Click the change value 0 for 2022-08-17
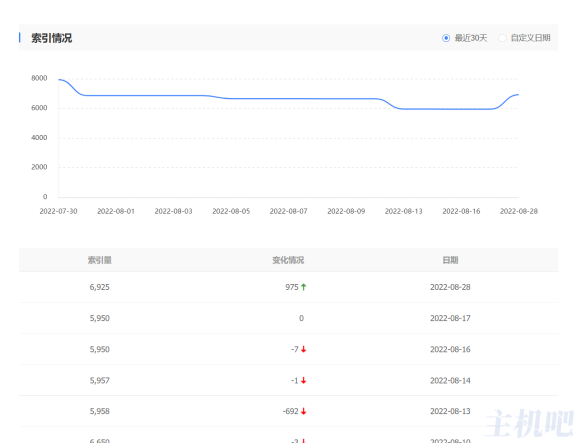576x443 pixels. tap(301, 318)
